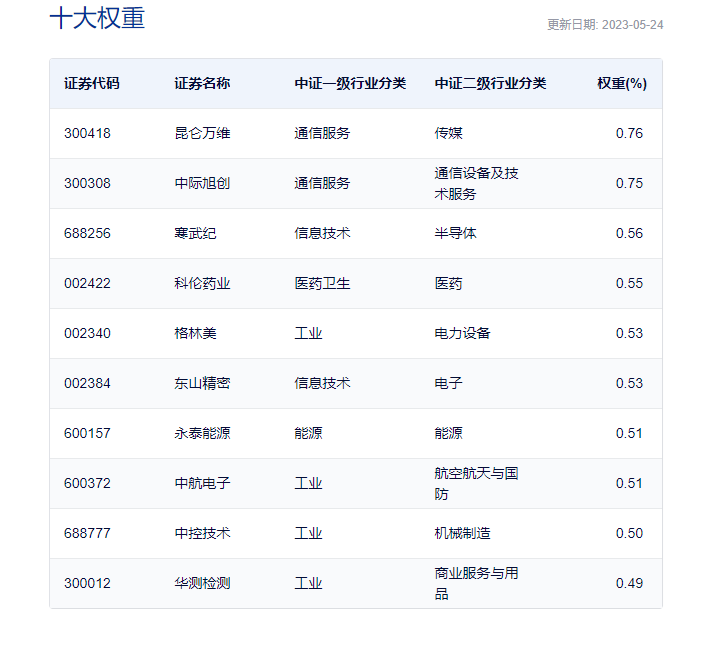
Task: Click 医药 in the secondary industry column
Action: (448, 284)
